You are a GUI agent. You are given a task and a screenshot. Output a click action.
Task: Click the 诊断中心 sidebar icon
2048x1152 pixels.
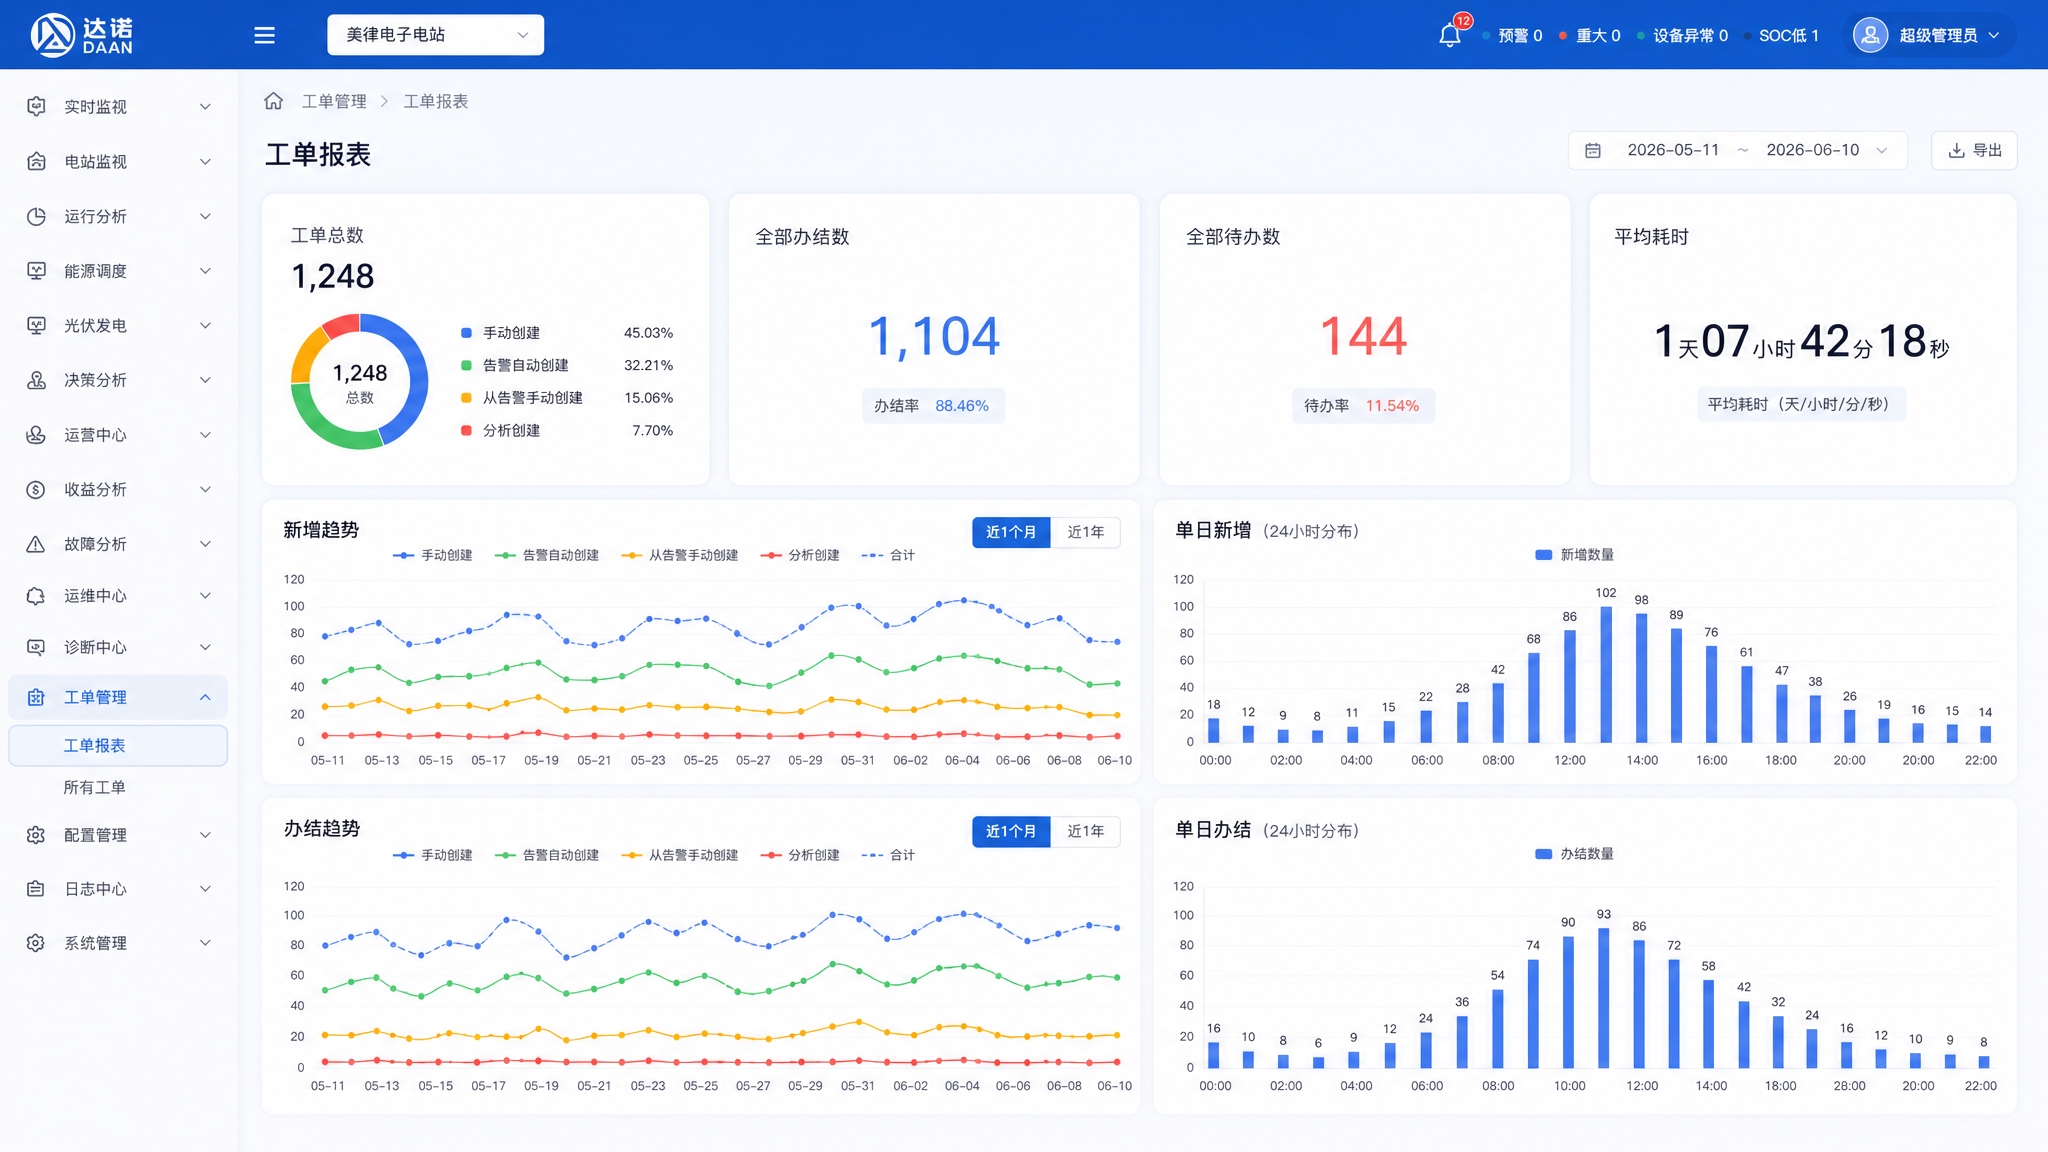[36, 647]
